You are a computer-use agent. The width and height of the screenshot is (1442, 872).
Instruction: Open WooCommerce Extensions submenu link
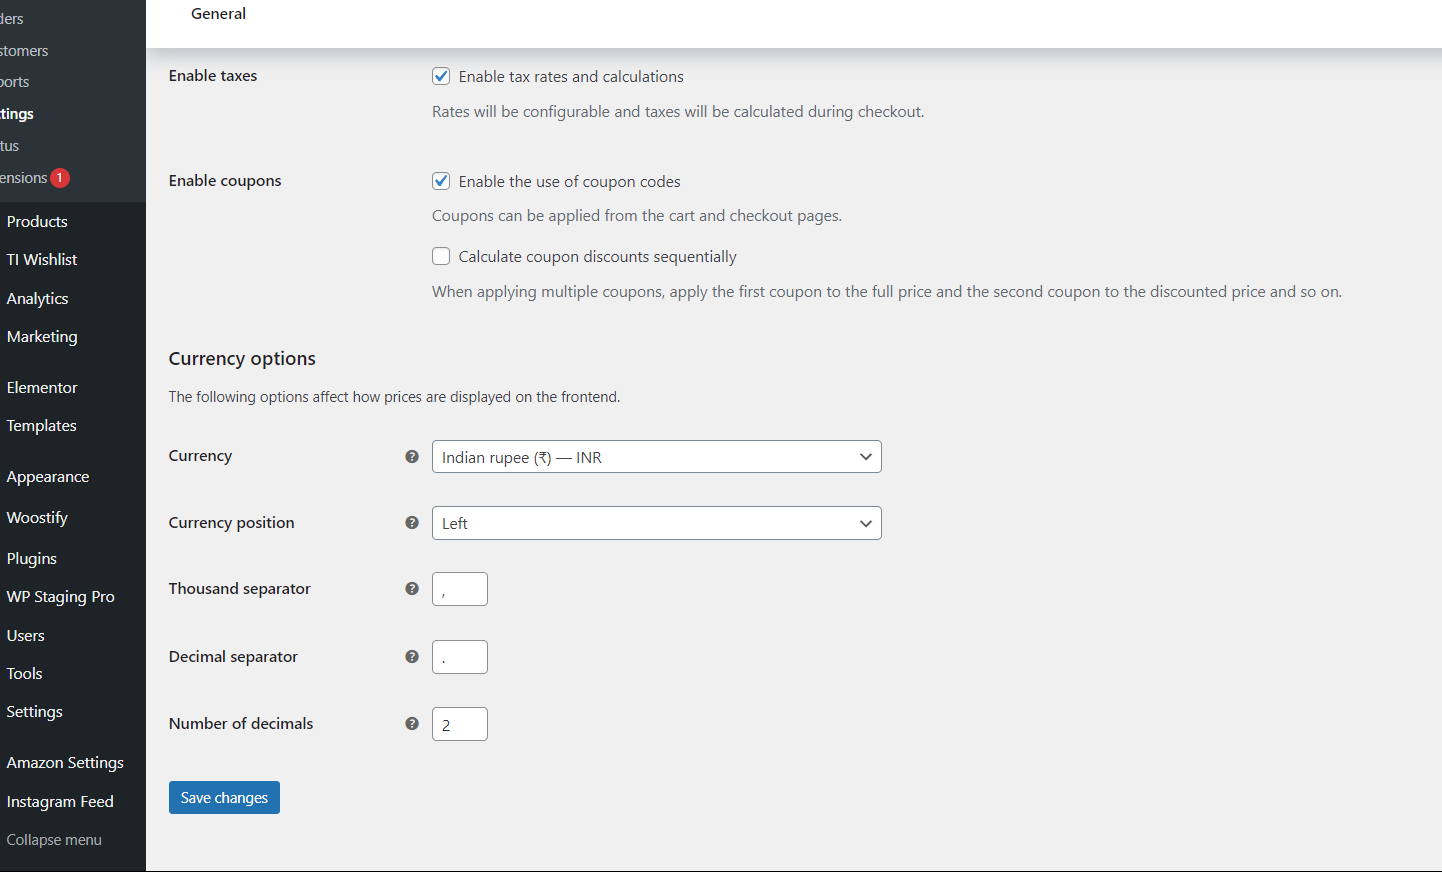pyautogui.click(x=24, y=177)
